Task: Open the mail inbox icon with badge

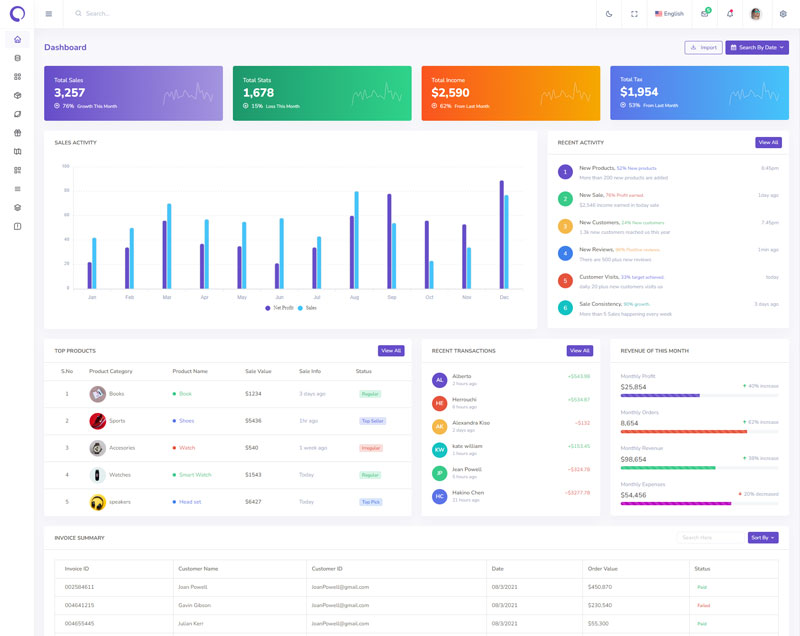Action: click(x=705, y=14)
